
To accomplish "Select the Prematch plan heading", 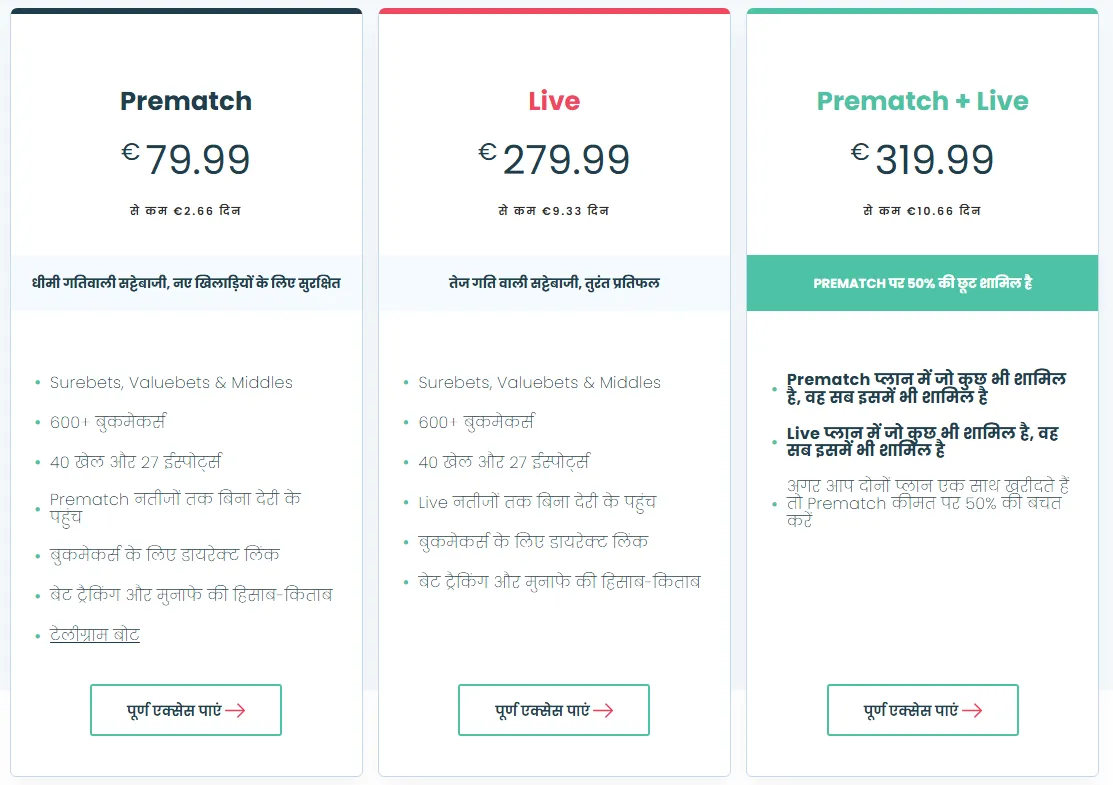I will click(185, 101).
